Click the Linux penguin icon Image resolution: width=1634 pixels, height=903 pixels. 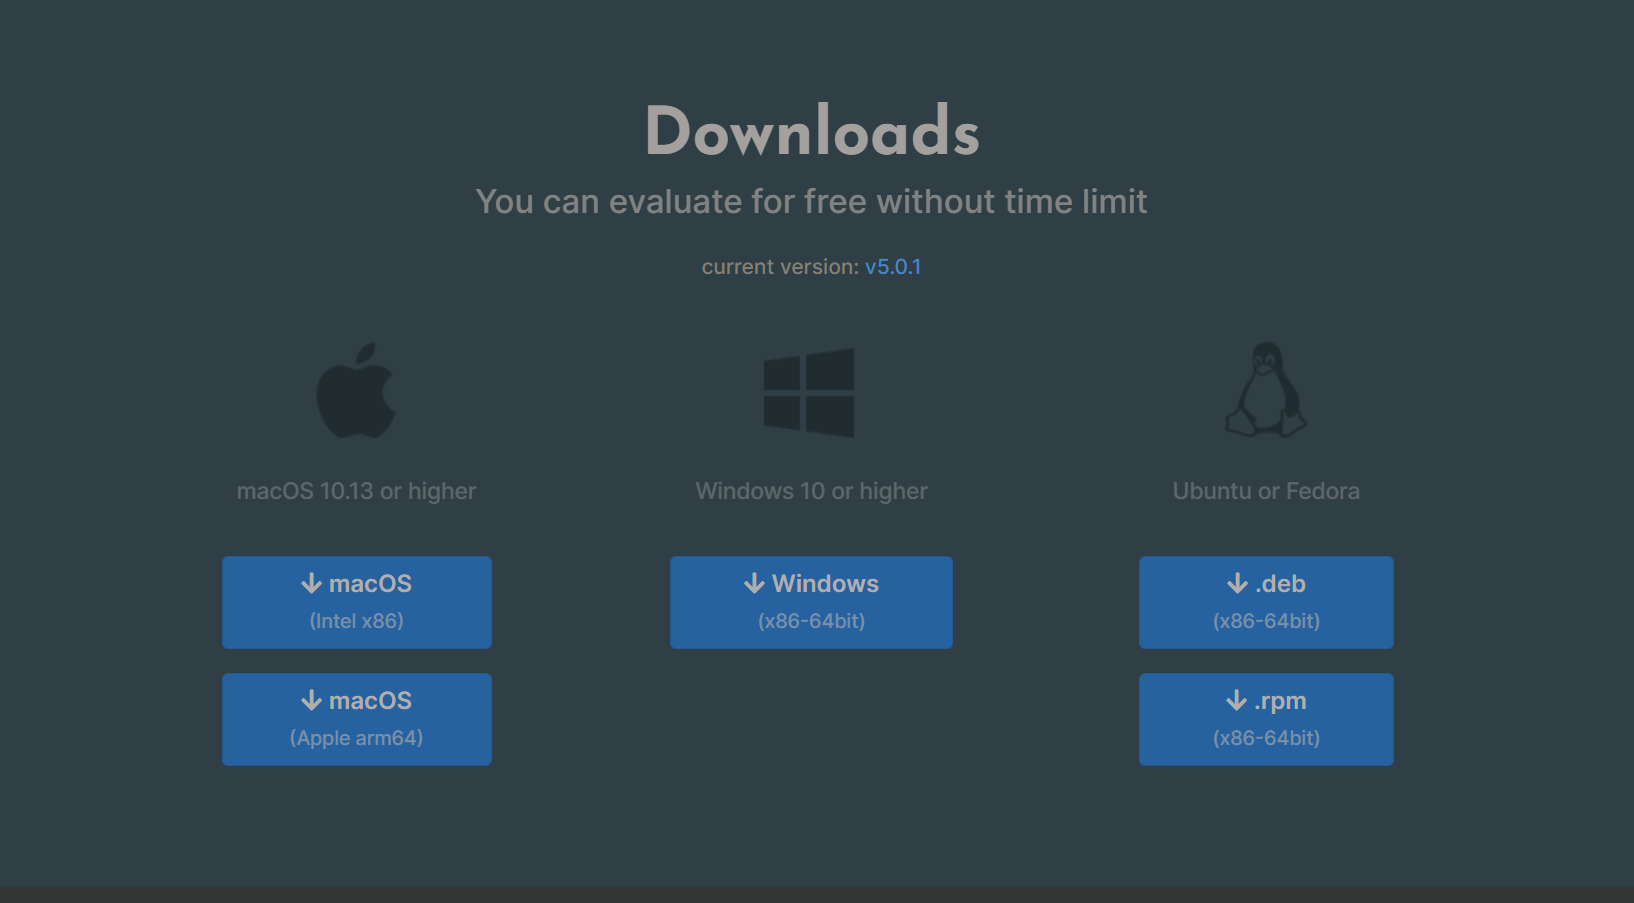coord(1266,390)
